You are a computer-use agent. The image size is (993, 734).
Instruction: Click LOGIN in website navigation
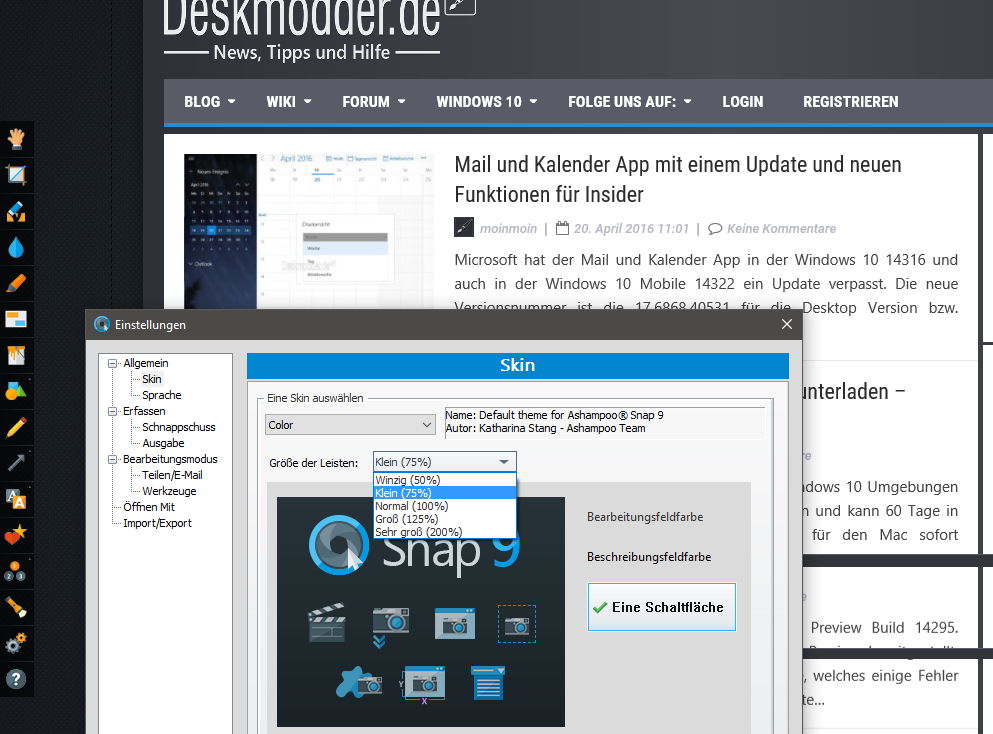tap(743, 101)
